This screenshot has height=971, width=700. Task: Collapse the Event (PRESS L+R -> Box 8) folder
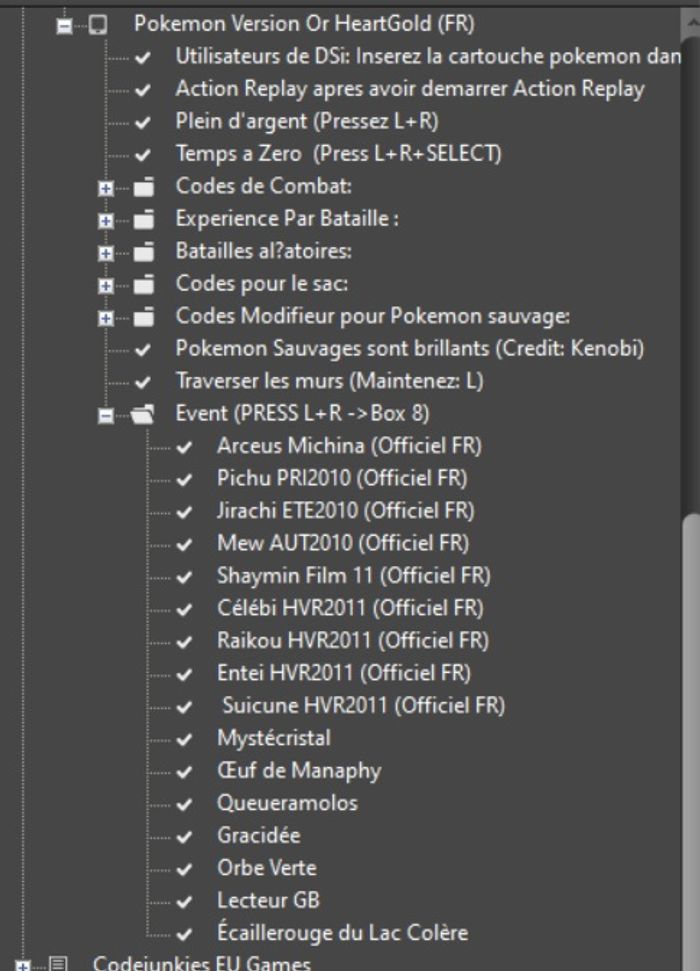coord(106,416)
